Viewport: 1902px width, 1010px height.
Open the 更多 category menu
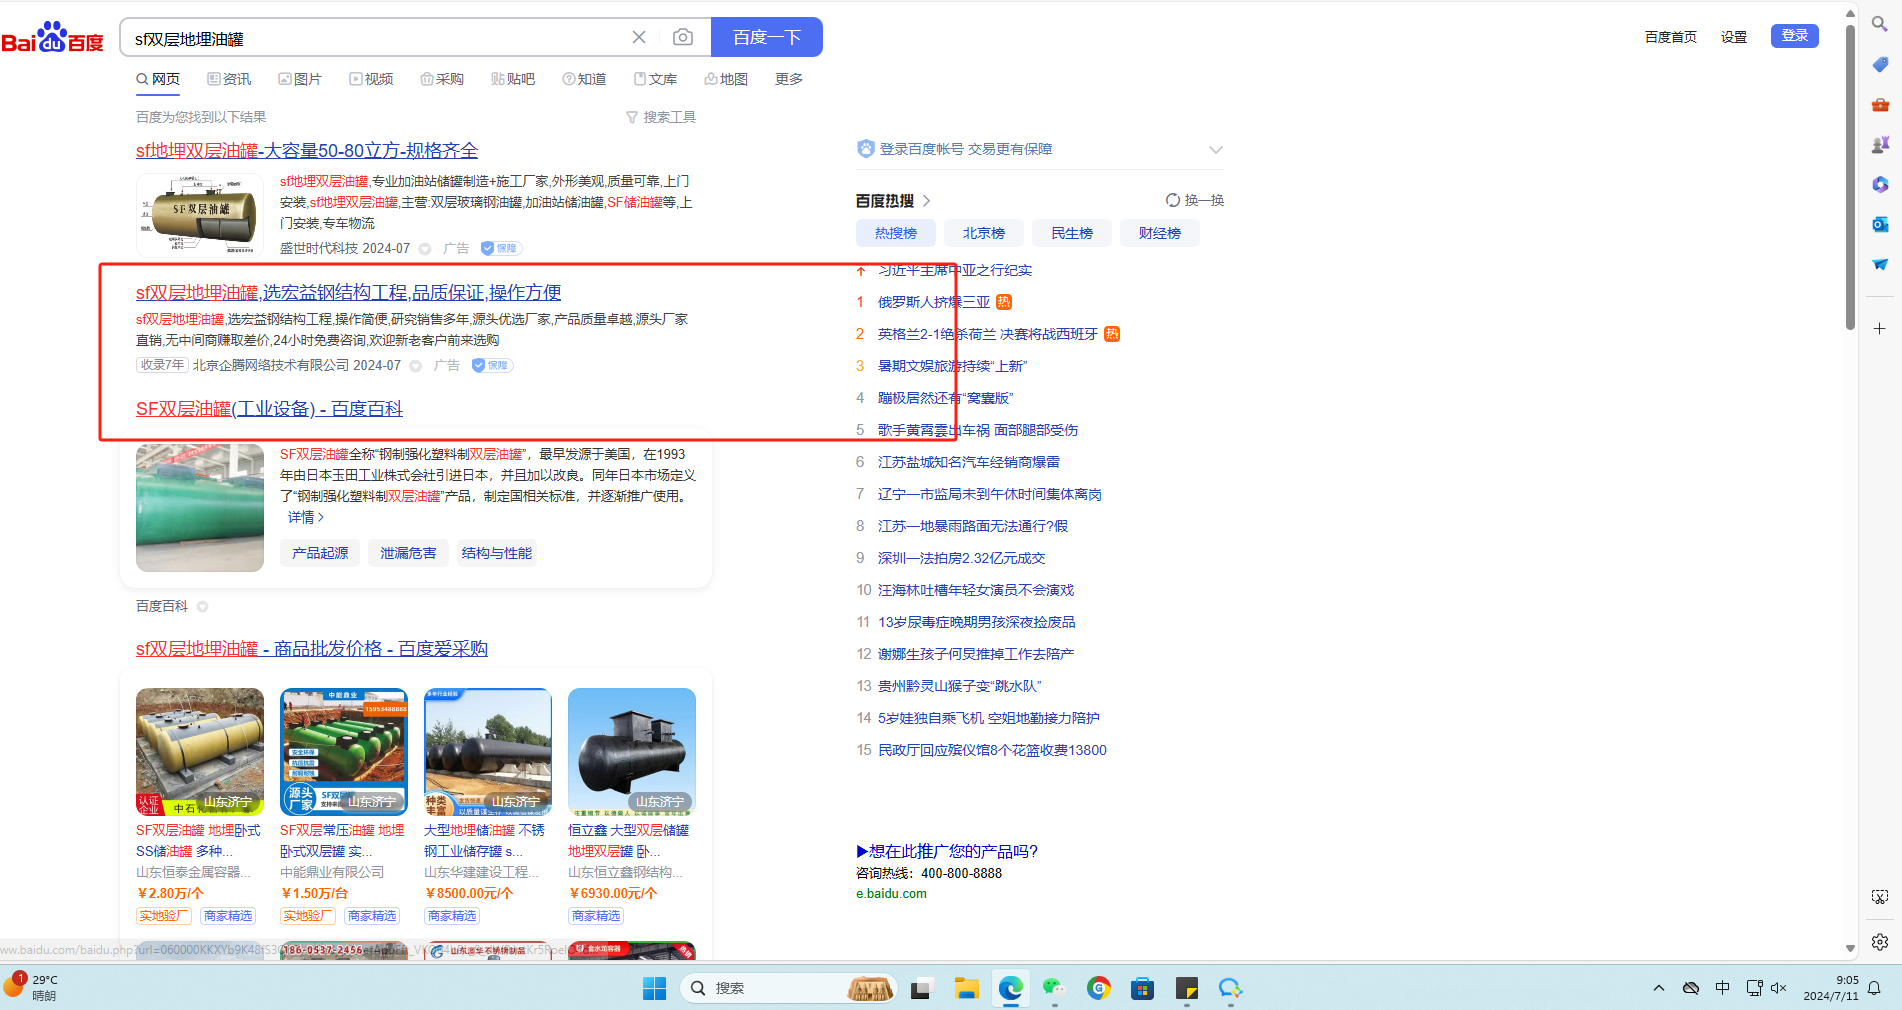[x=788, y=79]
